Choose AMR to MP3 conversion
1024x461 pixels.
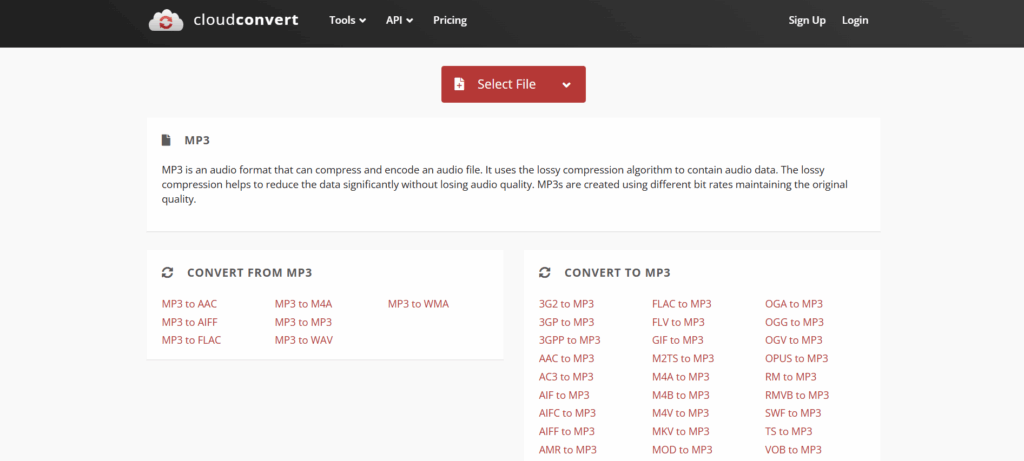pos(568,450)
